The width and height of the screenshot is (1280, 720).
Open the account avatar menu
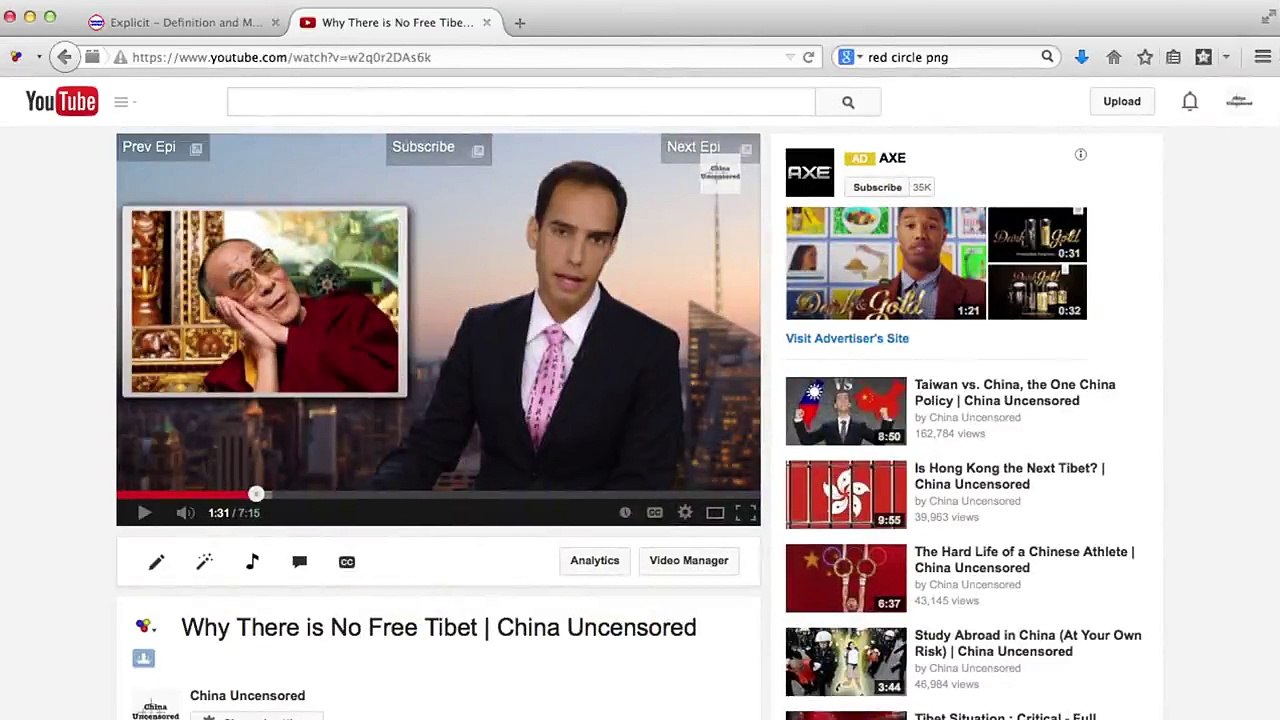(x=1239, y=101)
